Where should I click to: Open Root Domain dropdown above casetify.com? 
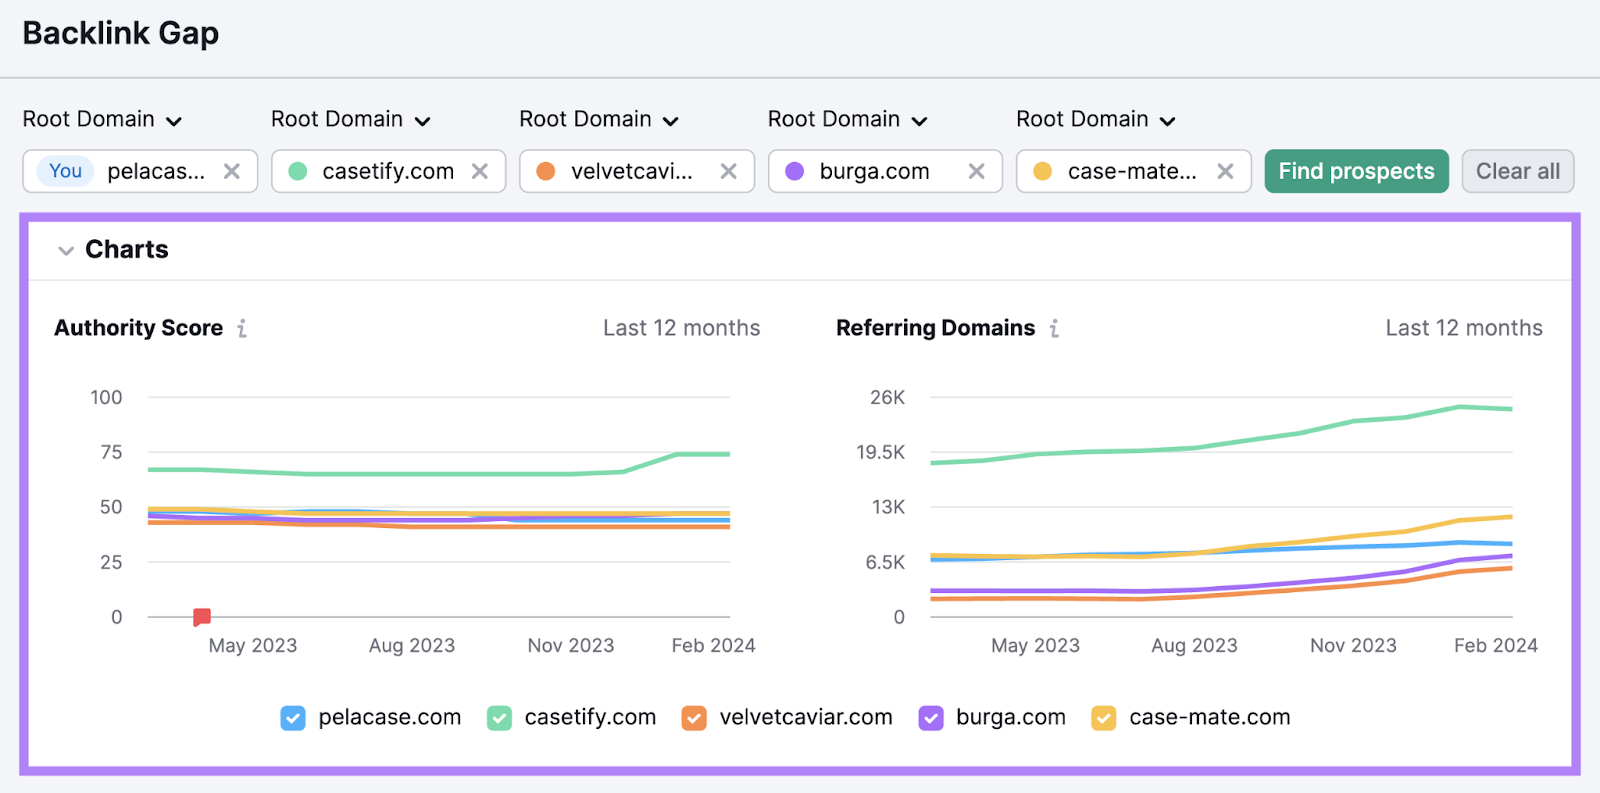click(350, 120)
